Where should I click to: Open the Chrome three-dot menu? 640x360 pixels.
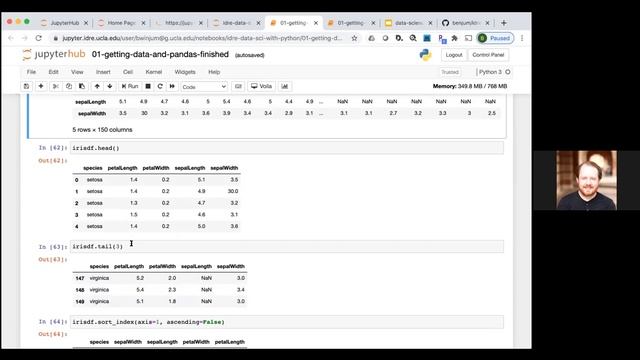point(522,38)
